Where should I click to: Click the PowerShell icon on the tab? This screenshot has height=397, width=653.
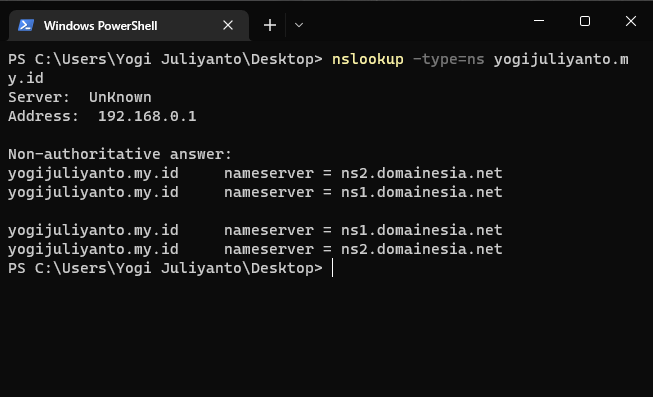pos(25,25)
